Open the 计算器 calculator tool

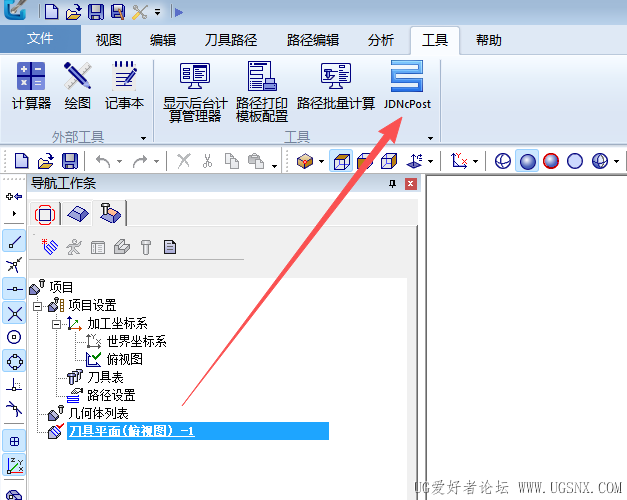coord(31,86)
